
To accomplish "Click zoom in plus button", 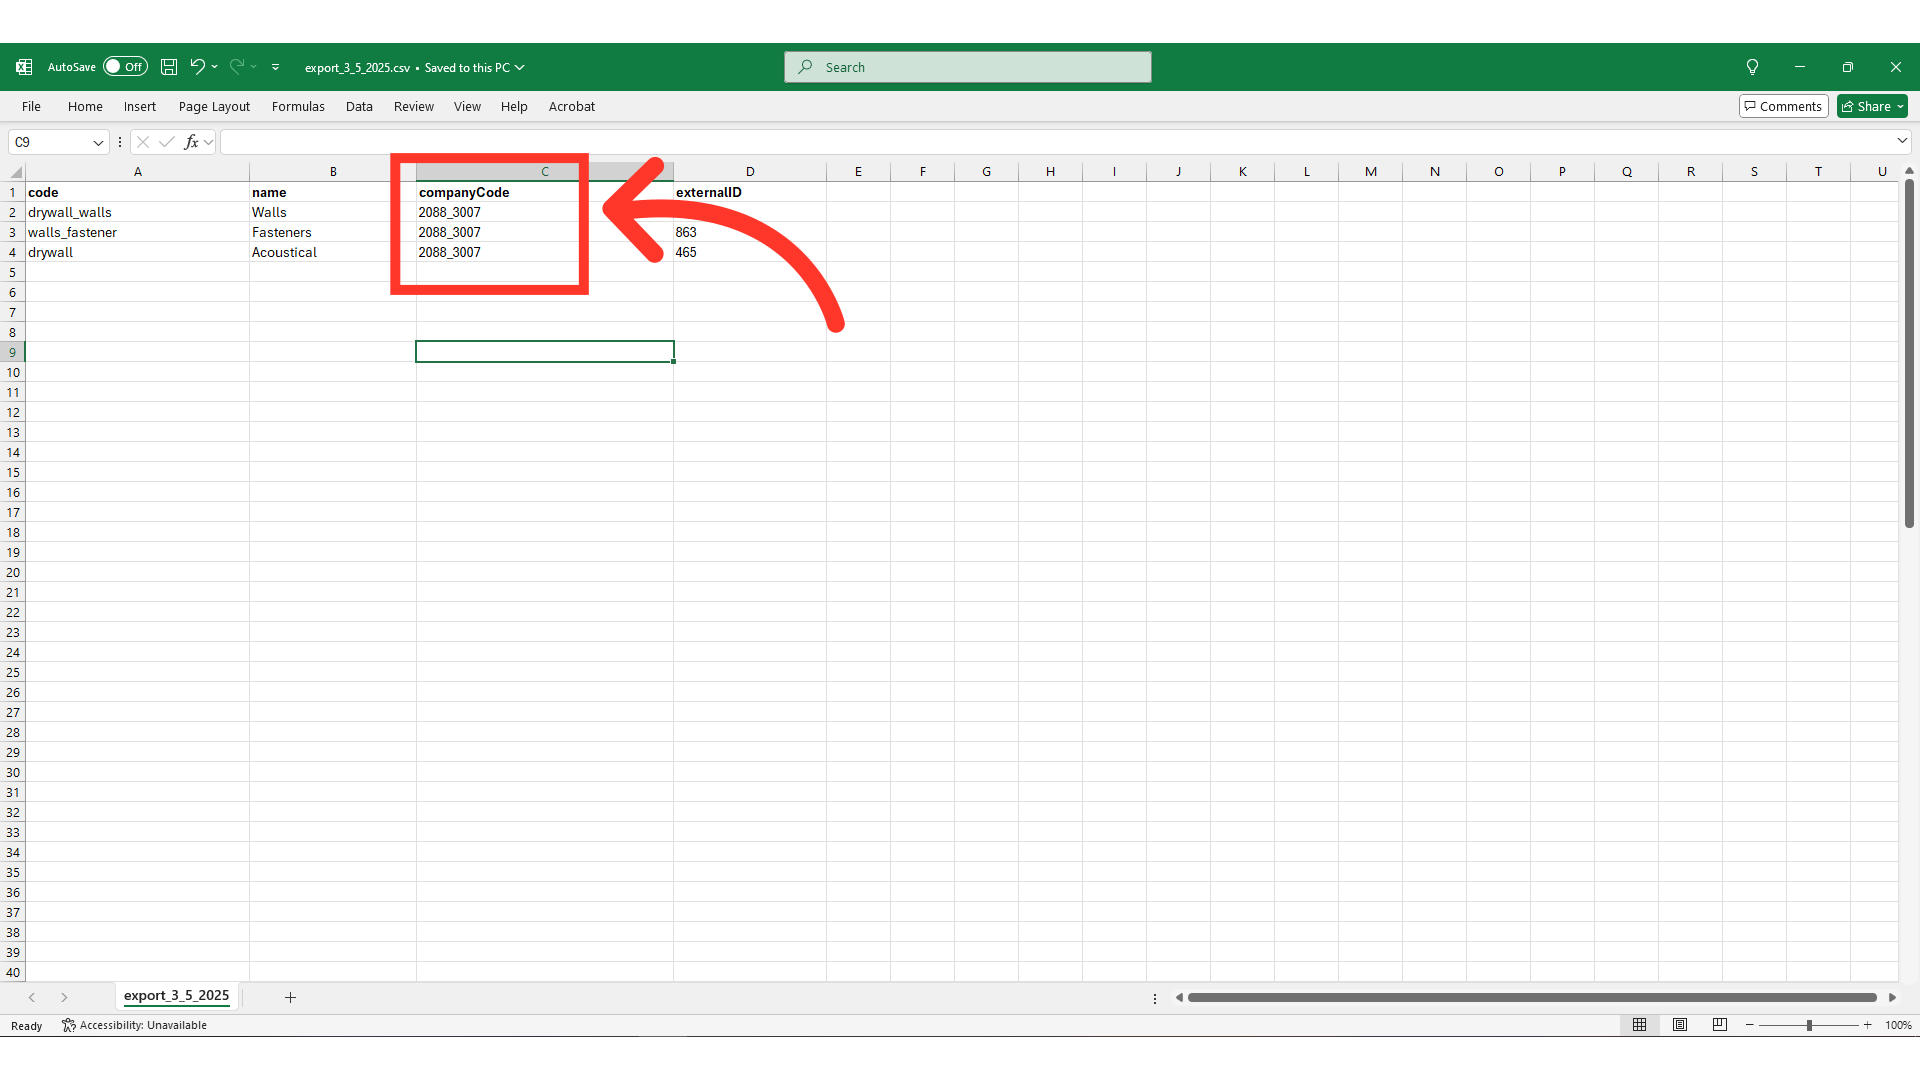I will point(1867,1025).
